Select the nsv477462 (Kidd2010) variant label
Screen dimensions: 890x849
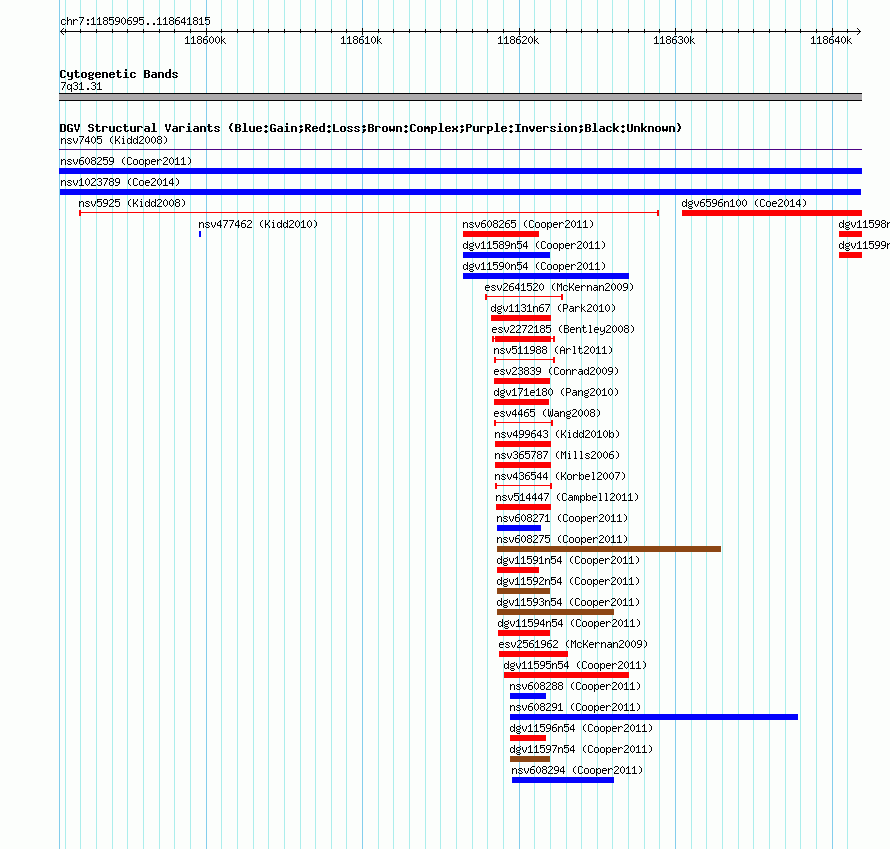pyautogui.click(x=258, y=224)
